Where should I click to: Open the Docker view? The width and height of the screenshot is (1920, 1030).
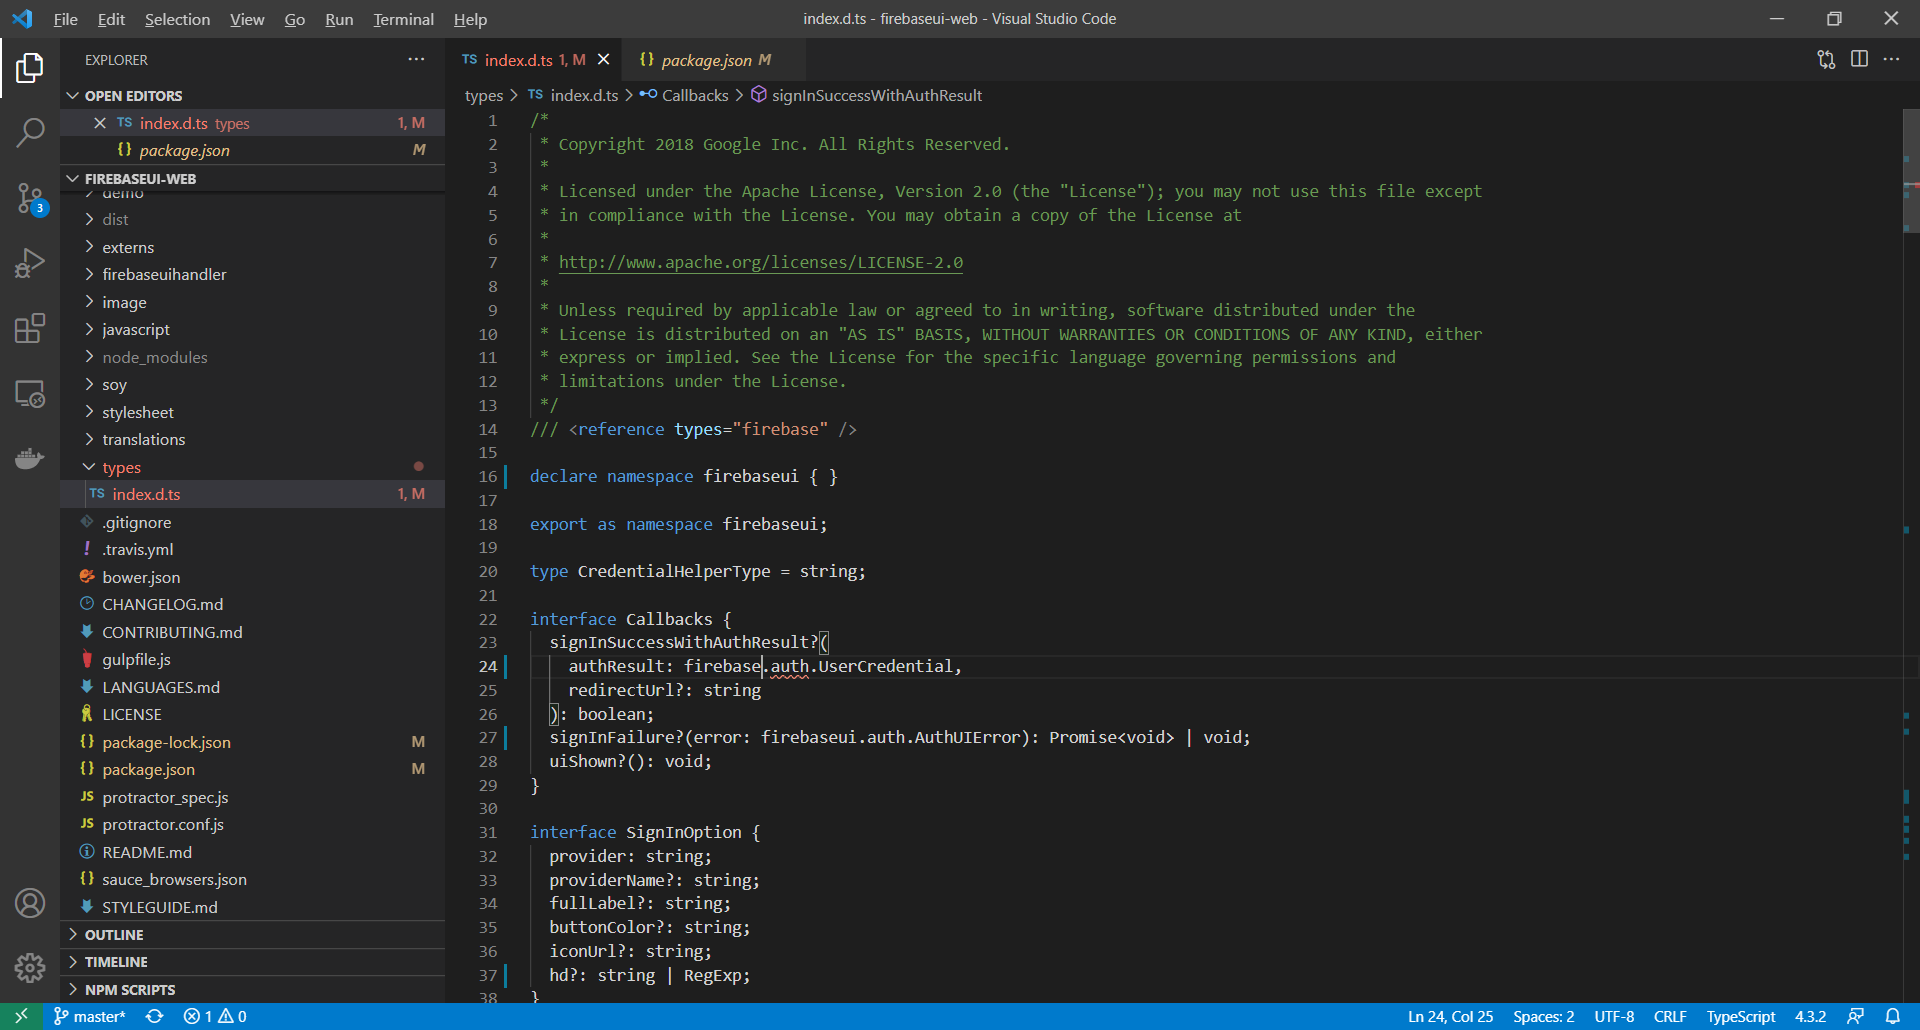point(30,459)
